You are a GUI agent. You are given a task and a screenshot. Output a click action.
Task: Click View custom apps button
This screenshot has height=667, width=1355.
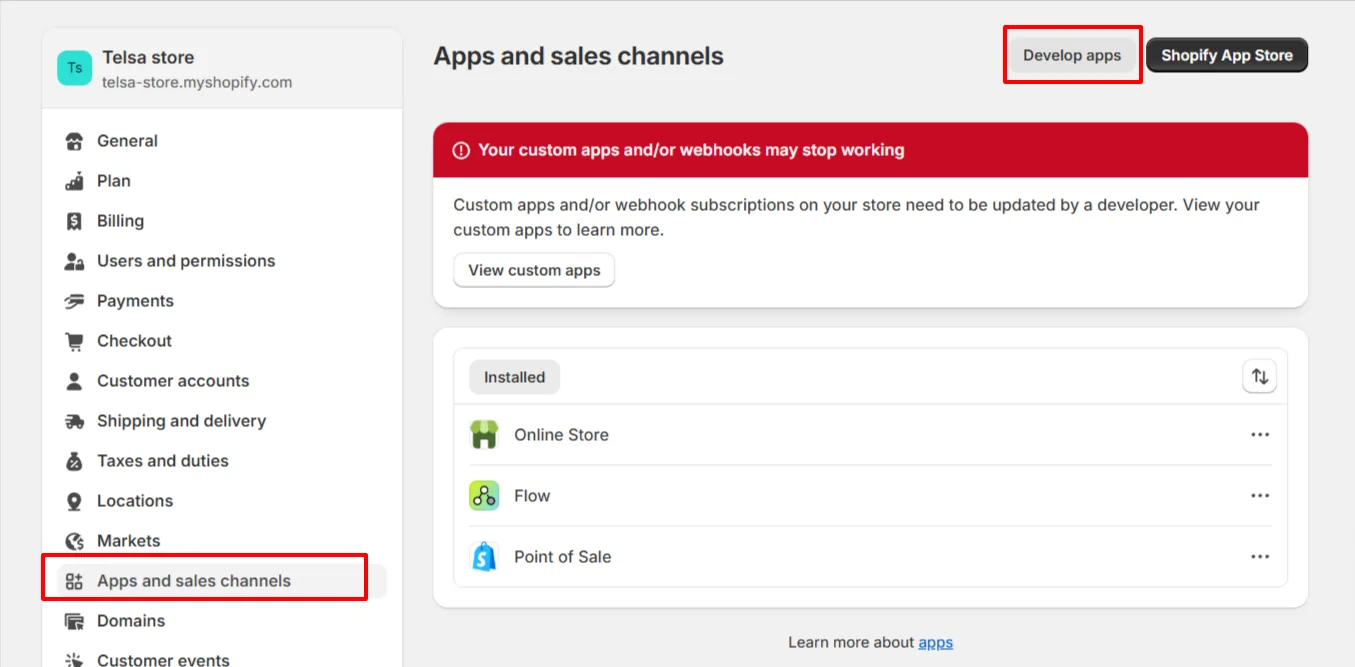click(534, 270)
